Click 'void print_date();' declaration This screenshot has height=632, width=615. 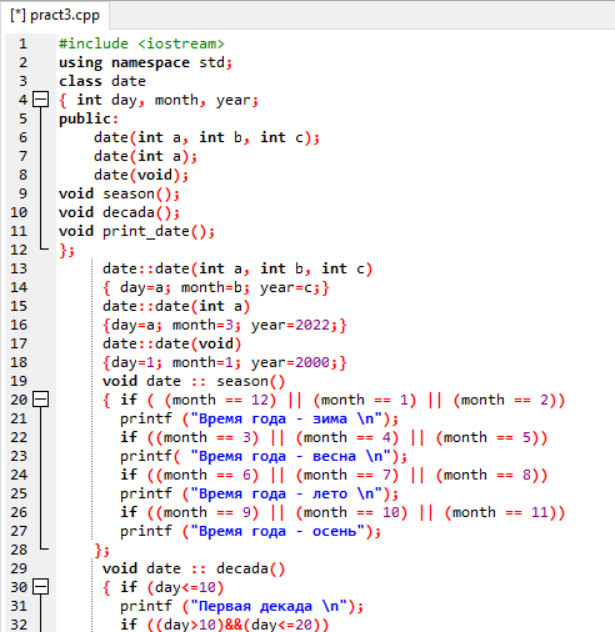[137, 231]
